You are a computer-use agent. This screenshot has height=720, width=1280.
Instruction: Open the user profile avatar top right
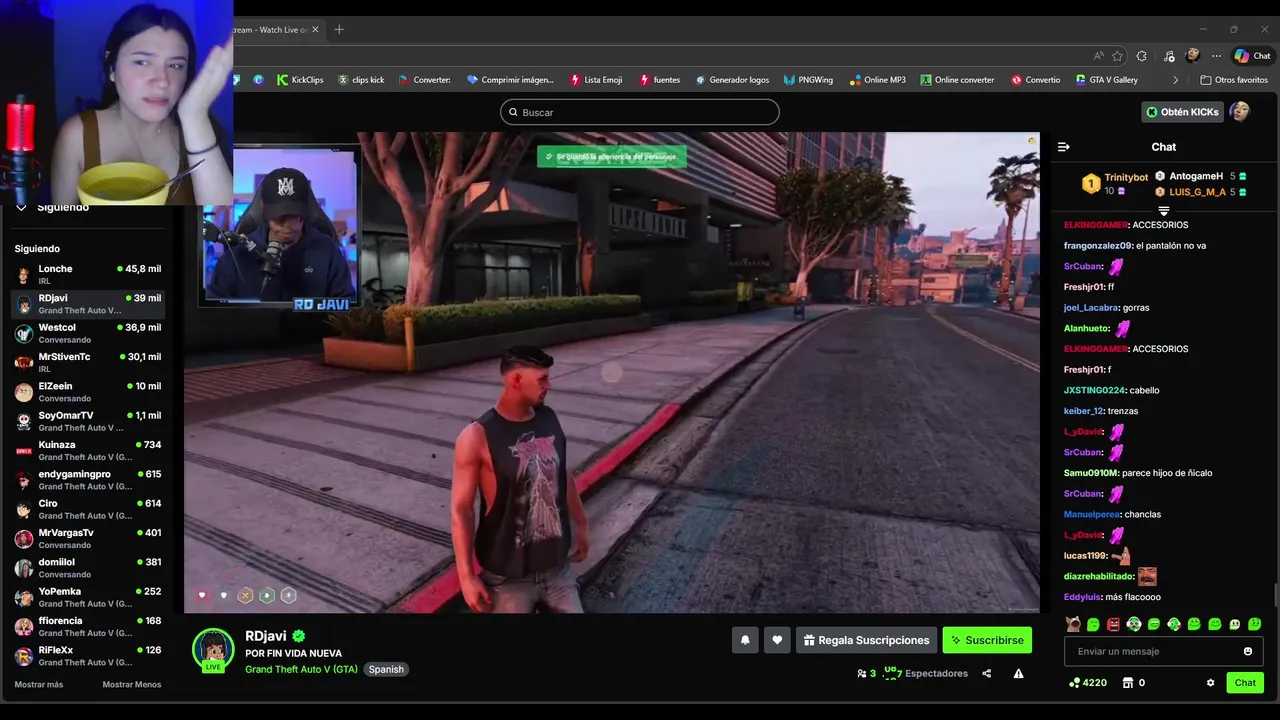(1240, 112)
